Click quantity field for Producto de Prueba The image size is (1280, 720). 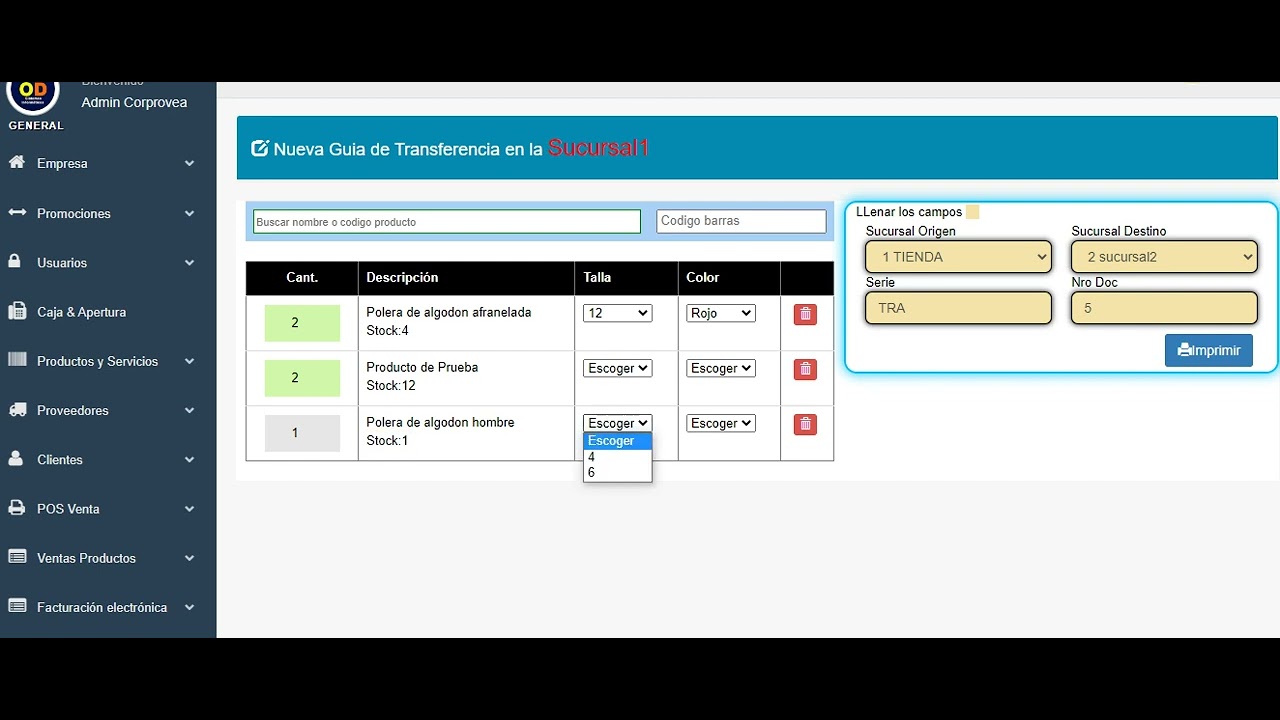pyautogui.click(x=302, y=378)
